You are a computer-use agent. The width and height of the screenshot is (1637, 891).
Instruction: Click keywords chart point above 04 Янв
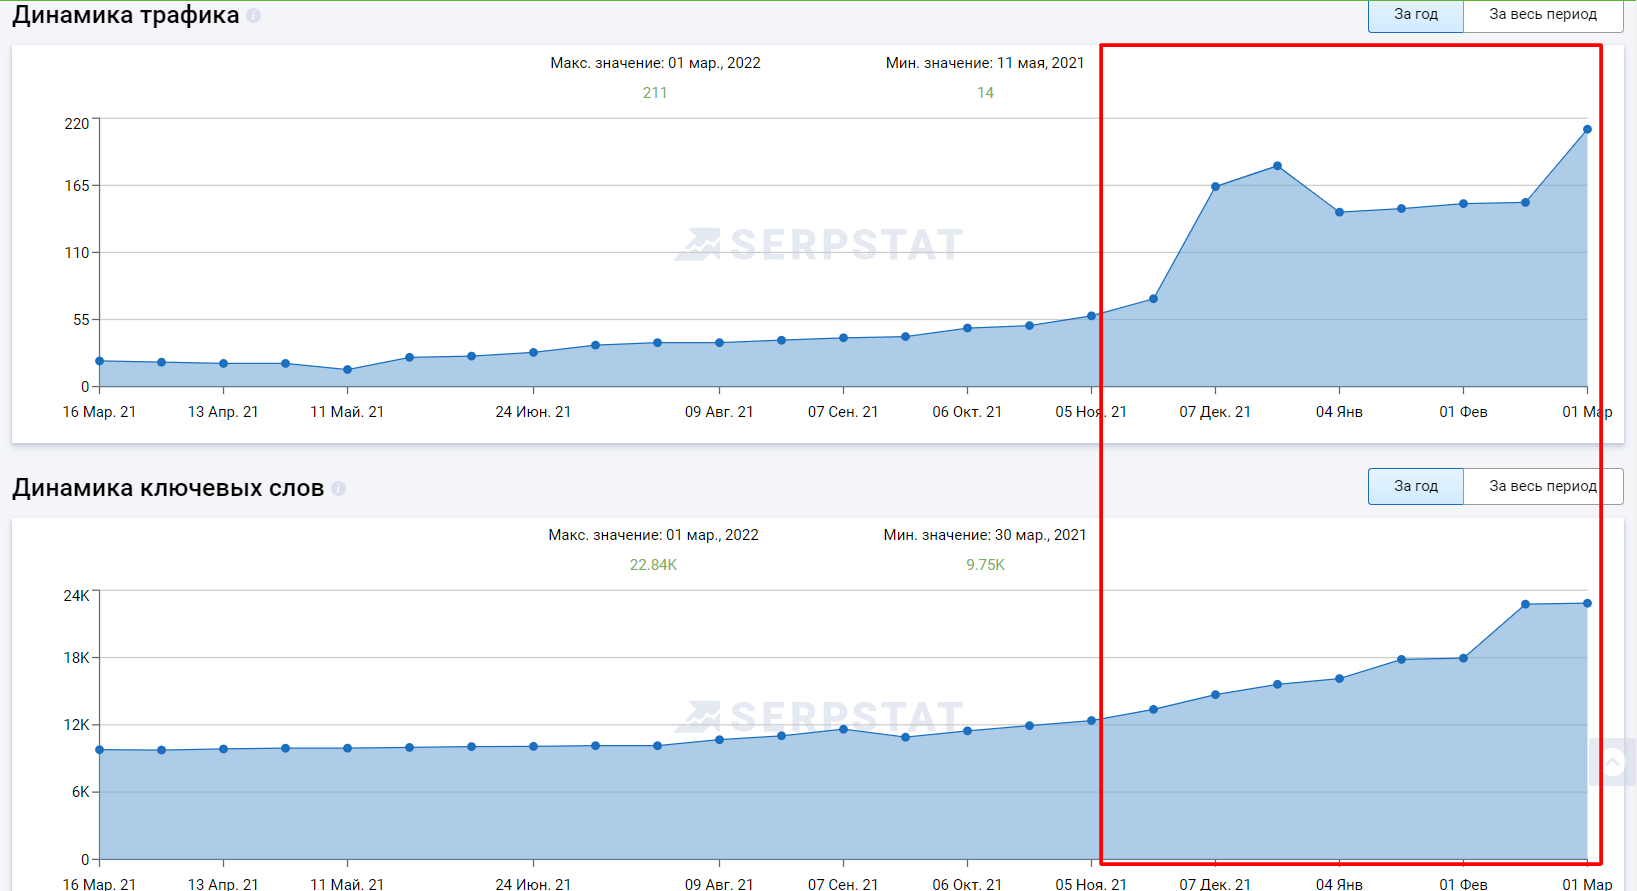pyautogui.click(x=1339, y=679)
